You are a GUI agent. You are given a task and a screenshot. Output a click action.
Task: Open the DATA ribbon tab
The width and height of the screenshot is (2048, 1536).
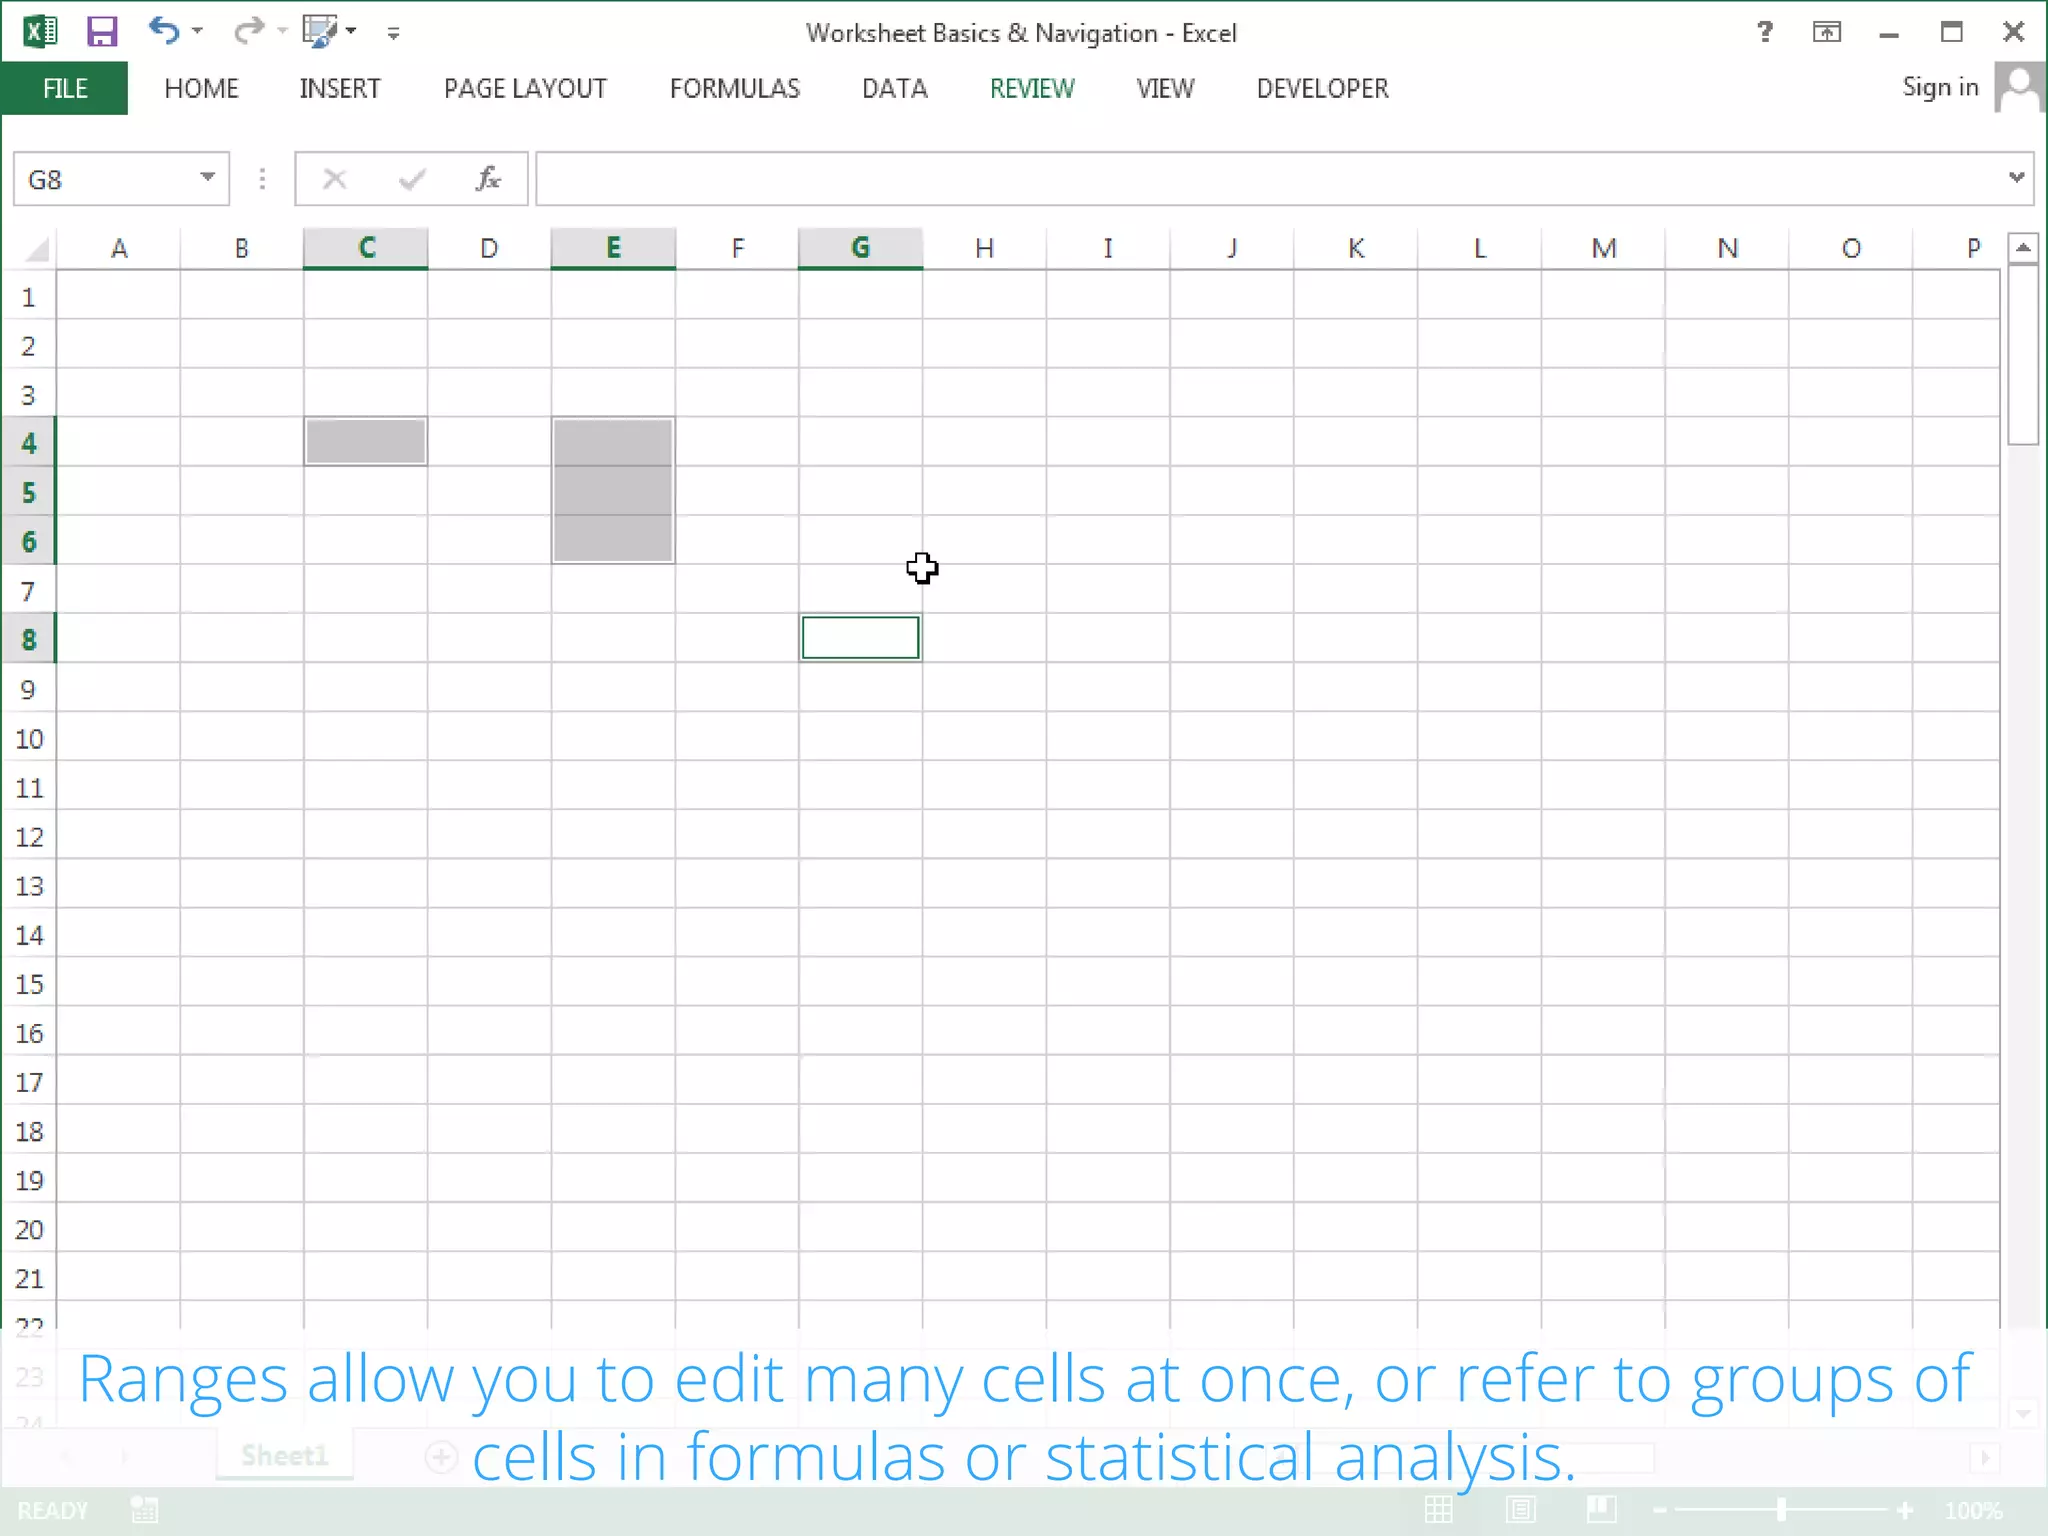click(895, 88)
